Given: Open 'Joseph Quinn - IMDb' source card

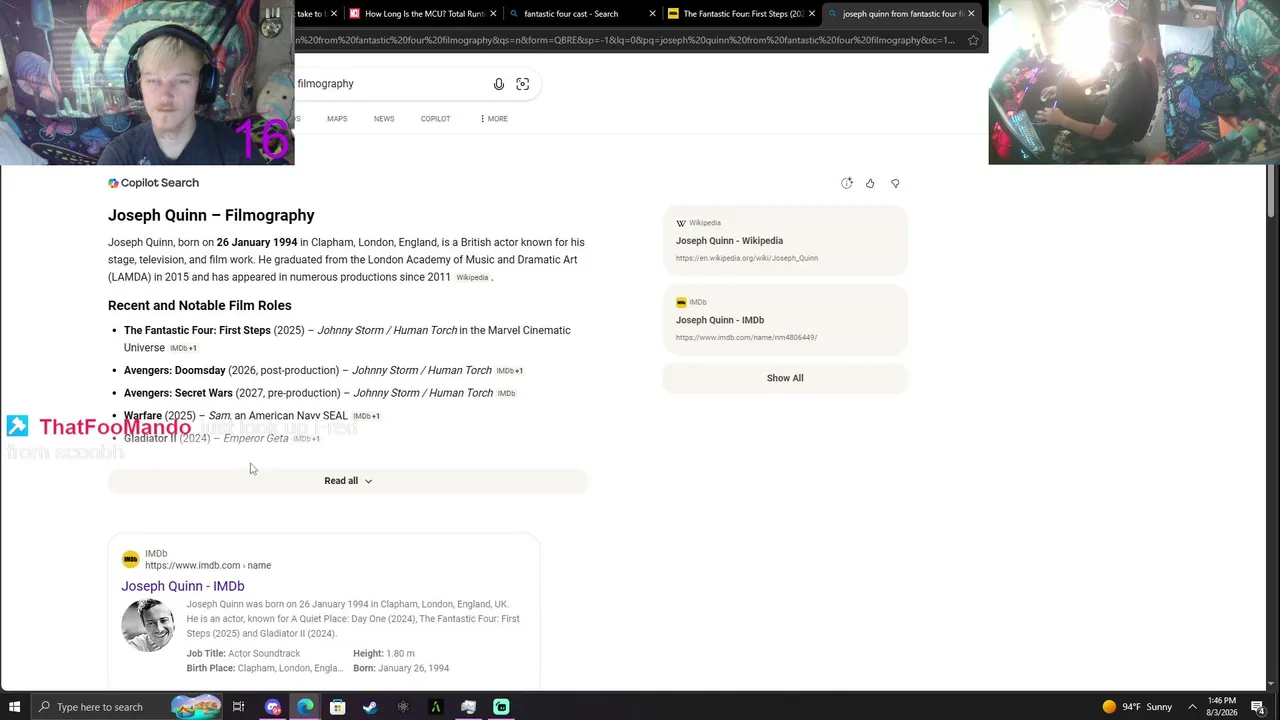Looking at the screenshot, I should click(x=785, y=320).
